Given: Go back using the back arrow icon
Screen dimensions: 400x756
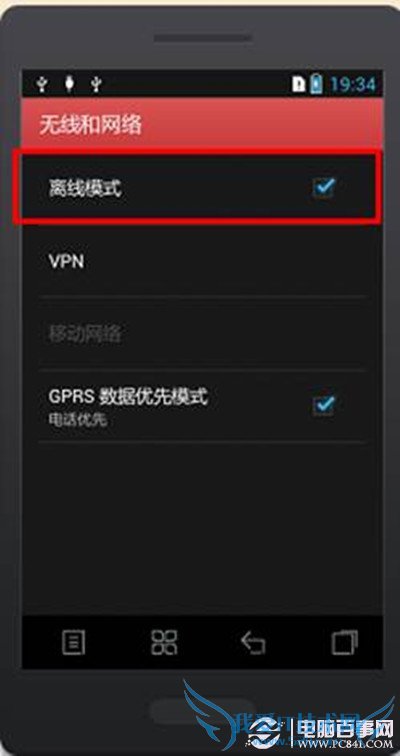Looking at the screenshot, I should coord(253,643).
